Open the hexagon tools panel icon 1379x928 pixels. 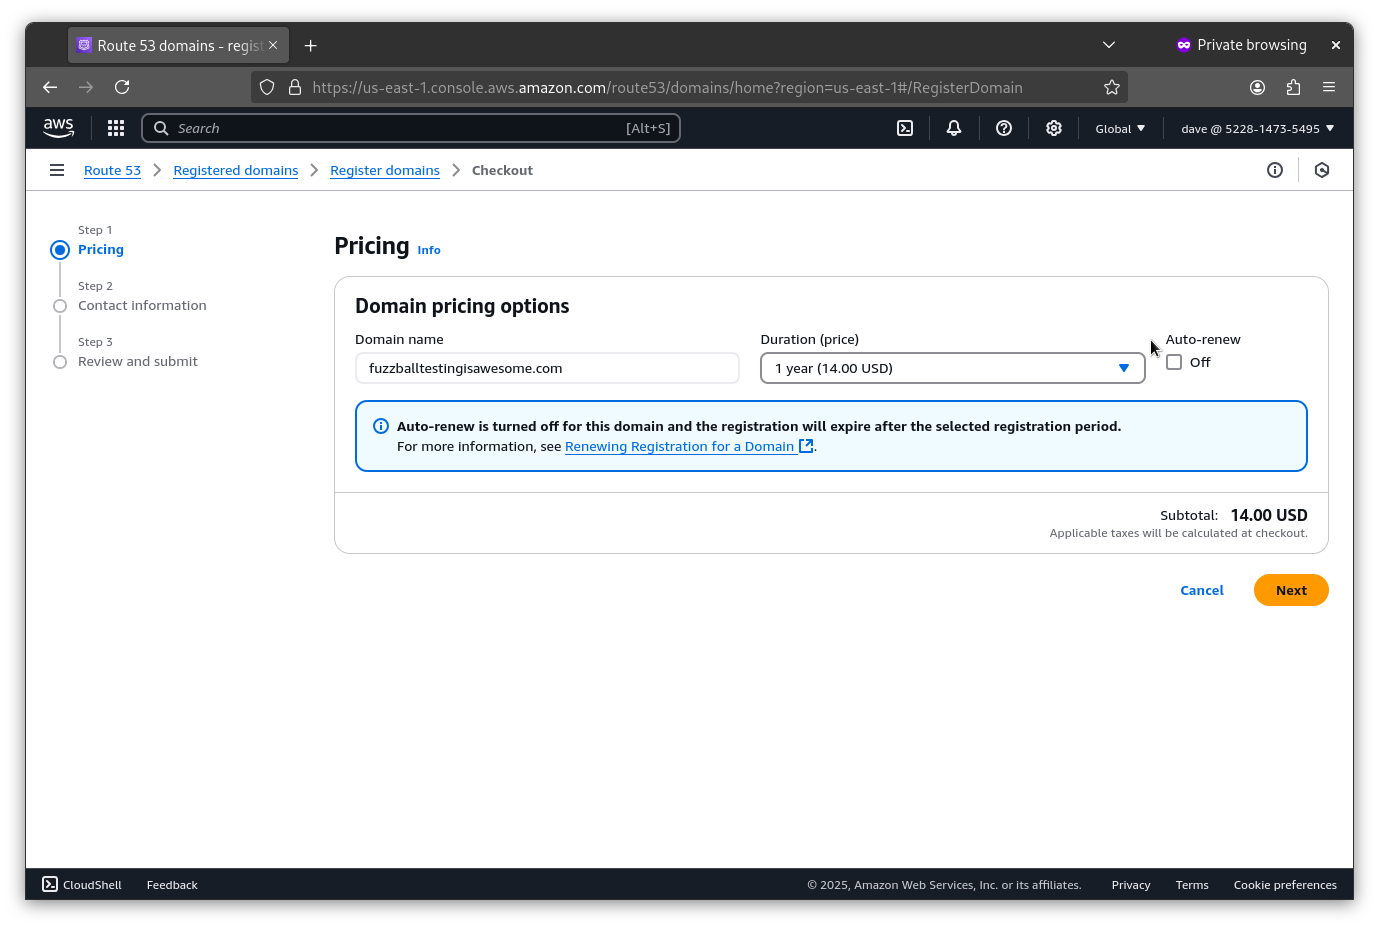(x=1322, y=170)
